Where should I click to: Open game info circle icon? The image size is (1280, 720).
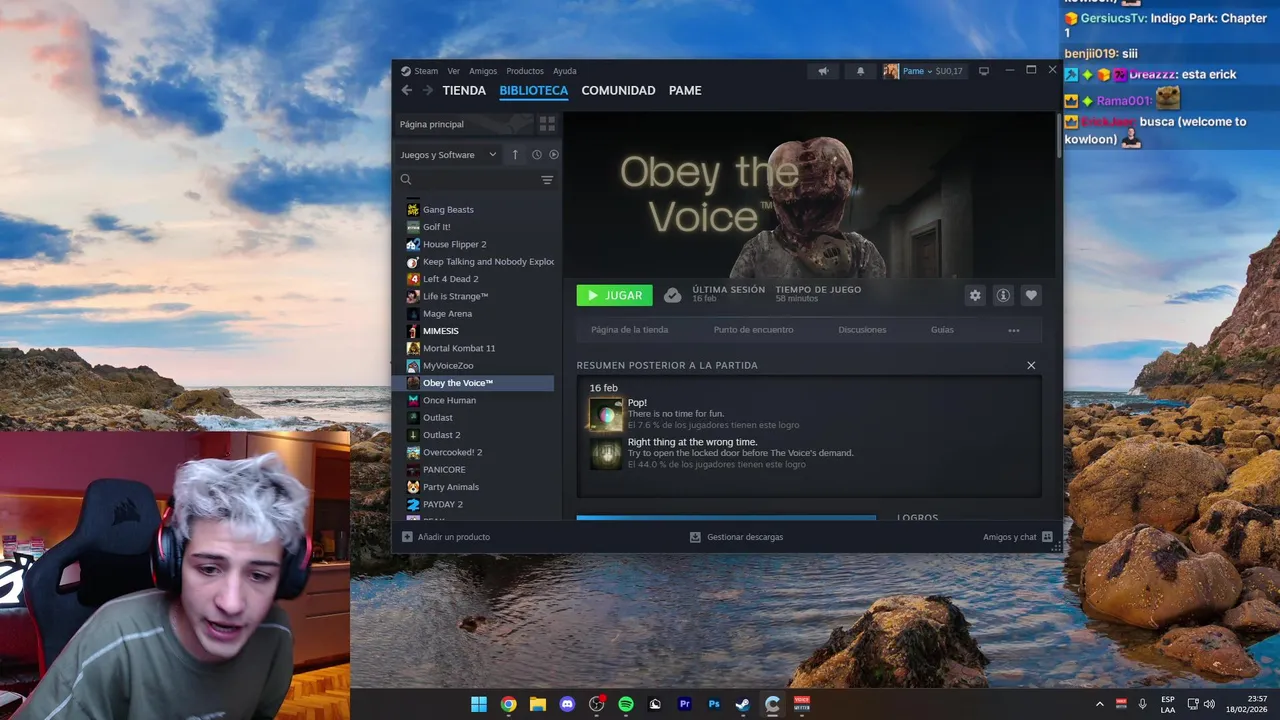tap(1003, 295)
